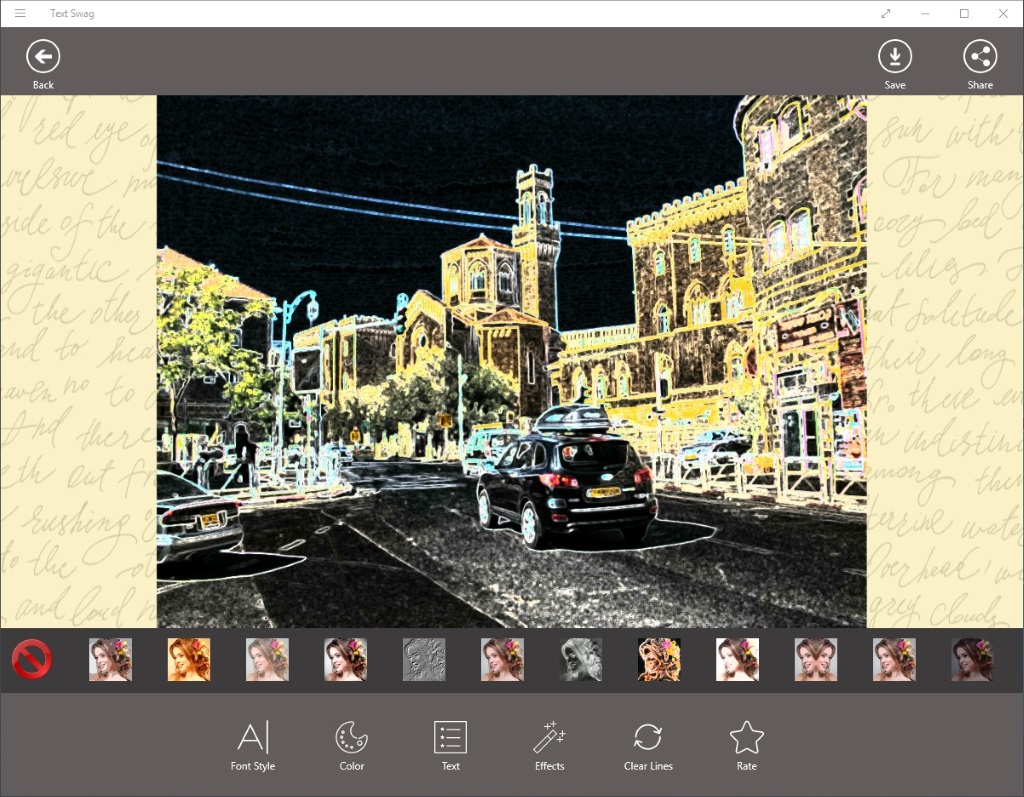Save the edited image
The height and width of the screenshot is (797, 1024).
(894, 57)
